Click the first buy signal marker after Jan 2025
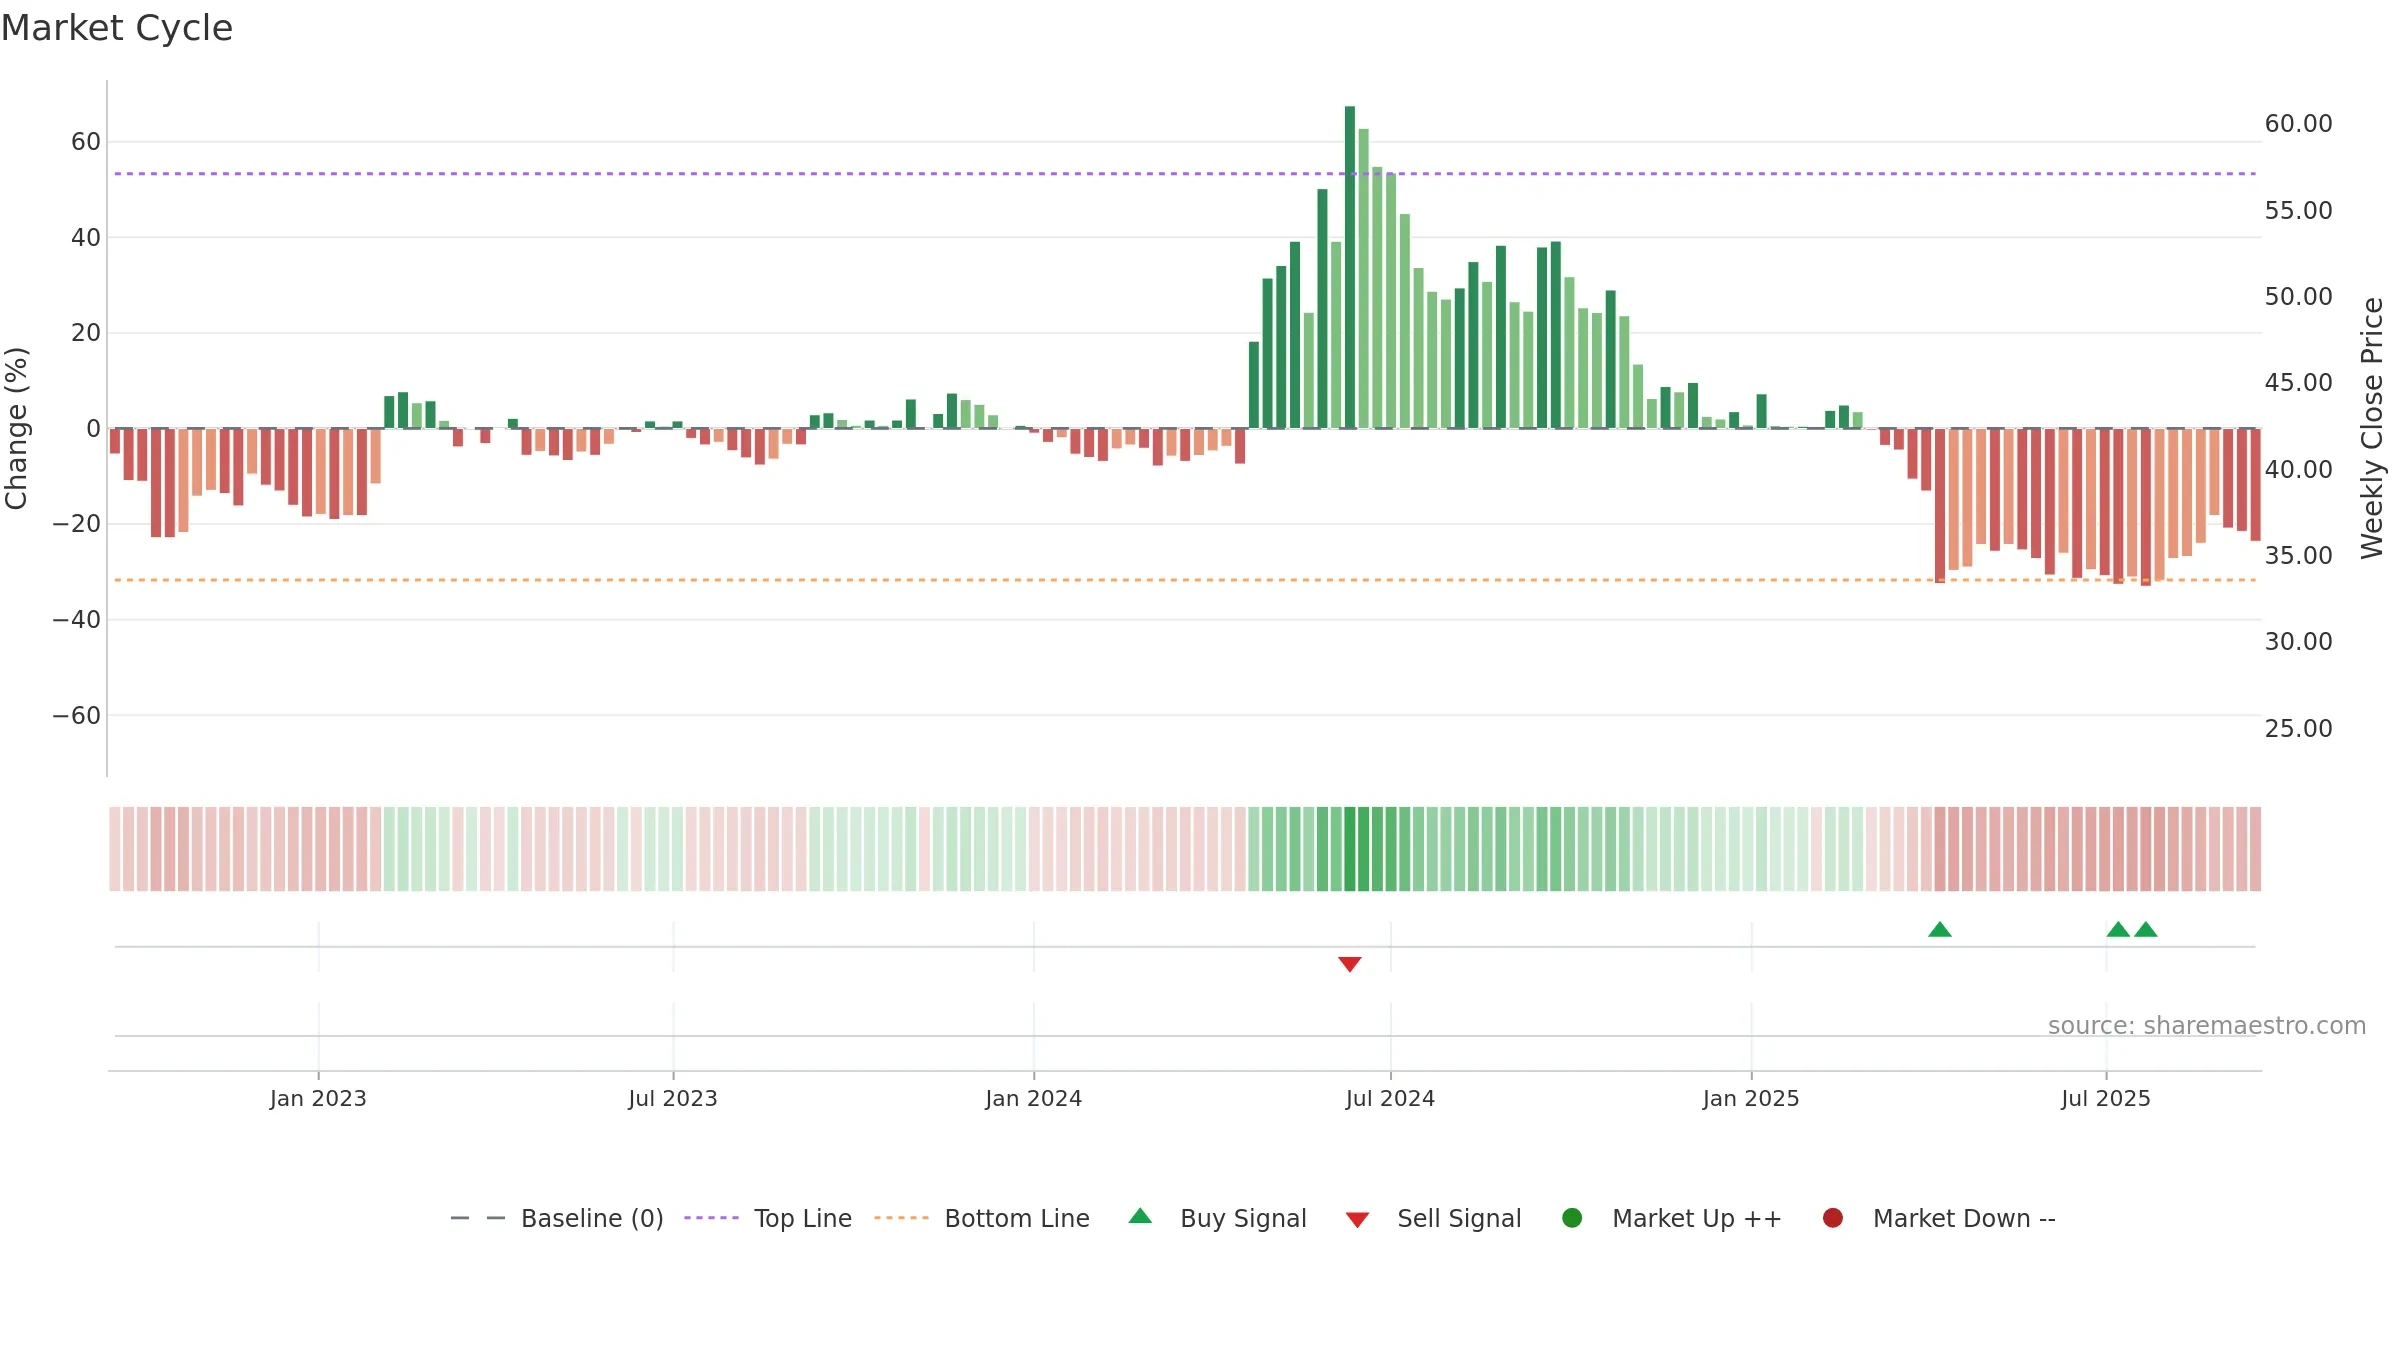 point(1940,929)
